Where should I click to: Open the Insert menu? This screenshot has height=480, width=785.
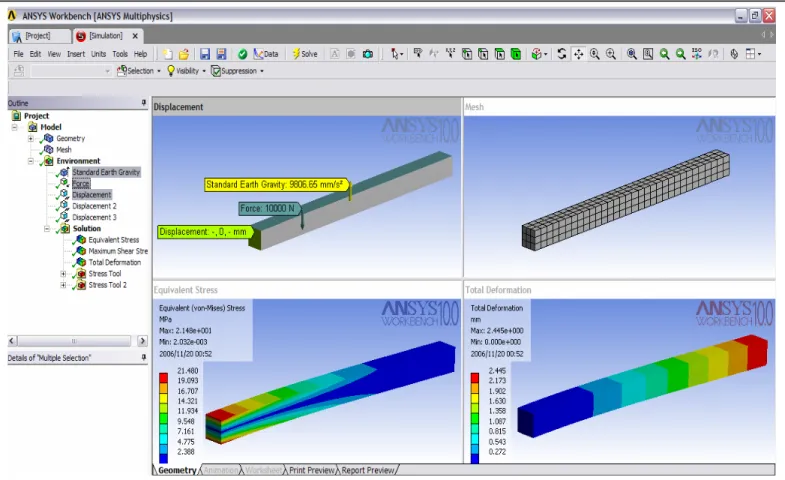(76, 54)
